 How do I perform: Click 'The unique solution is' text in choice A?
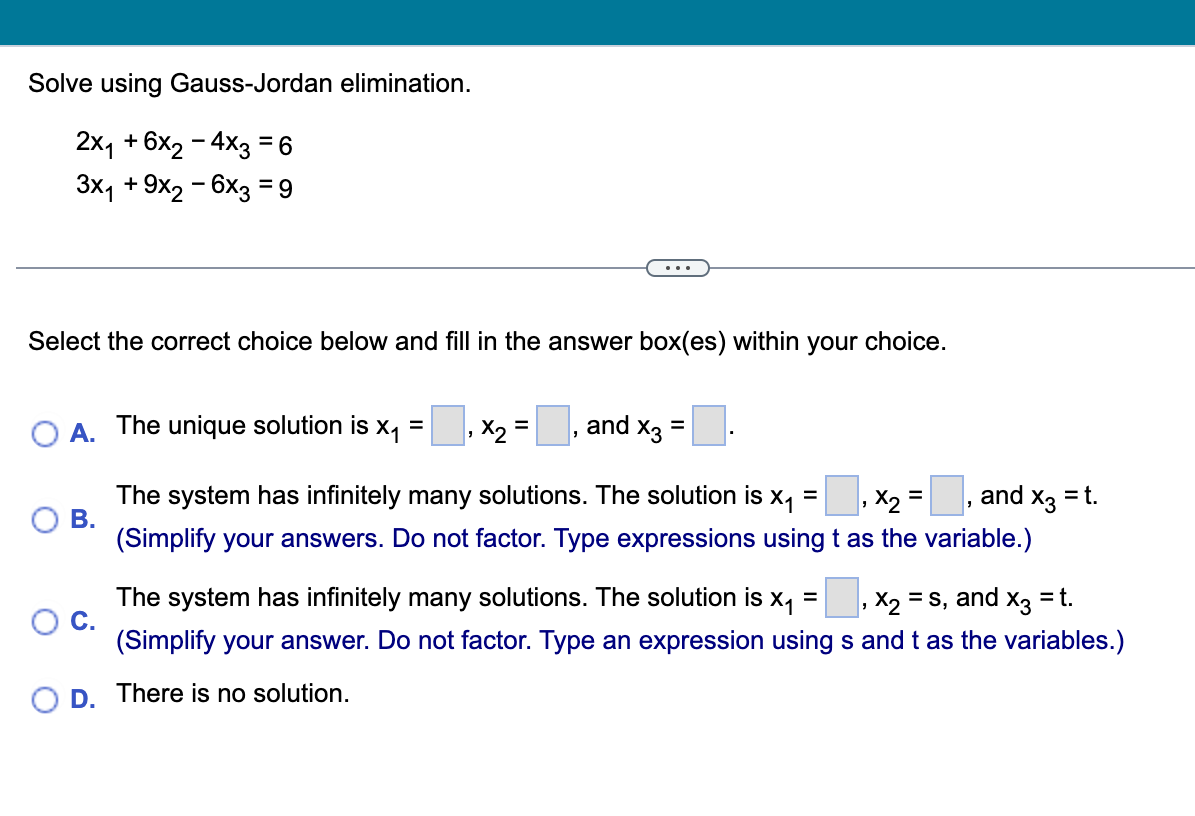coord(248,425)
